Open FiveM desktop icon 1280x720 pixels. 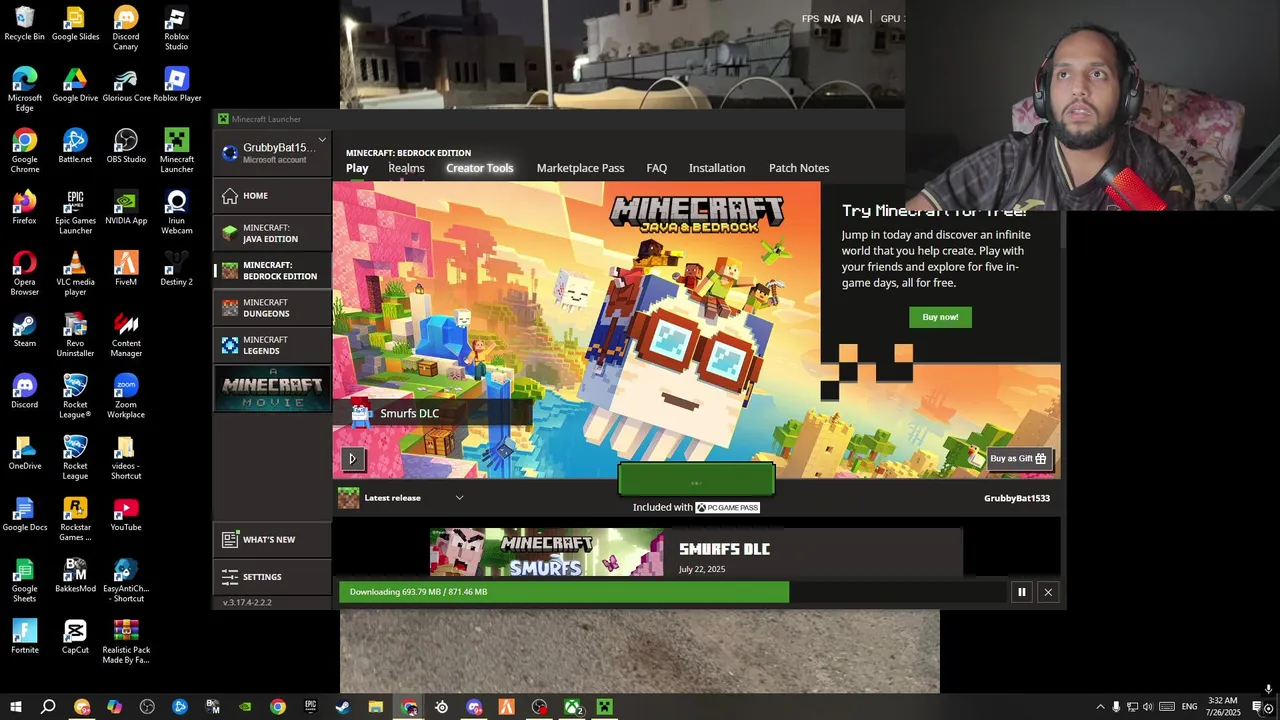pyautogui.click(x=126, y=268)
